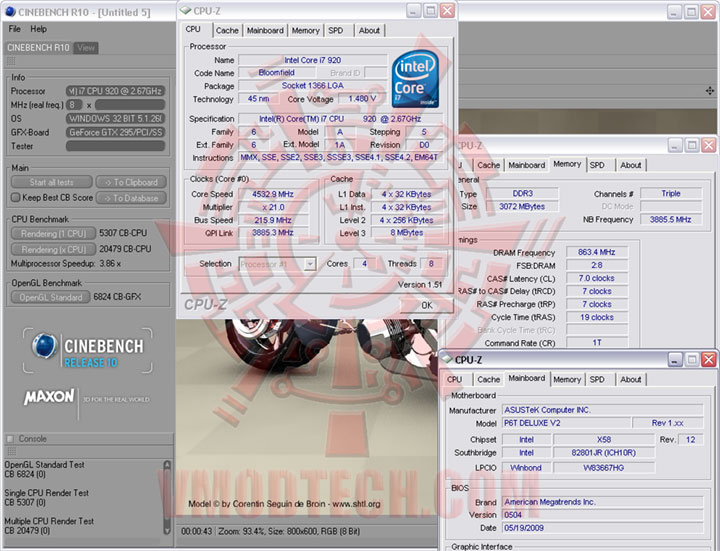Click the console scrollbar up arrow
Screen dimensions: 720x551
[x=167, y=465]
